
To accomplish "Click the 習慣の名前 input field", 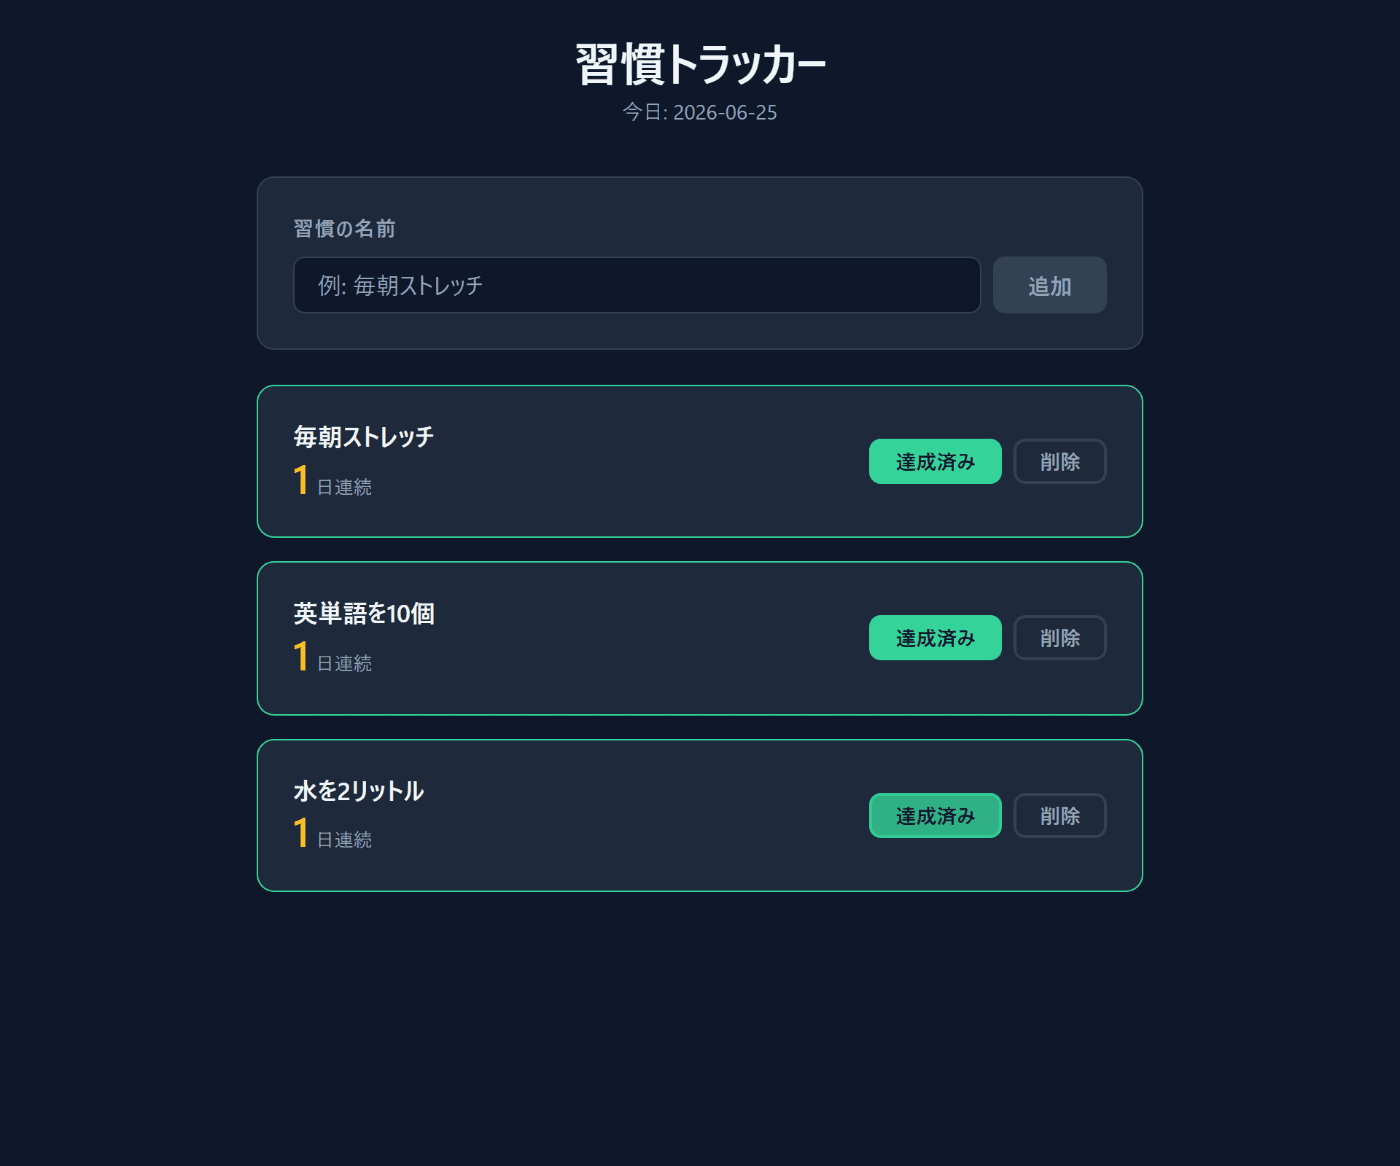I will (637, 285).
